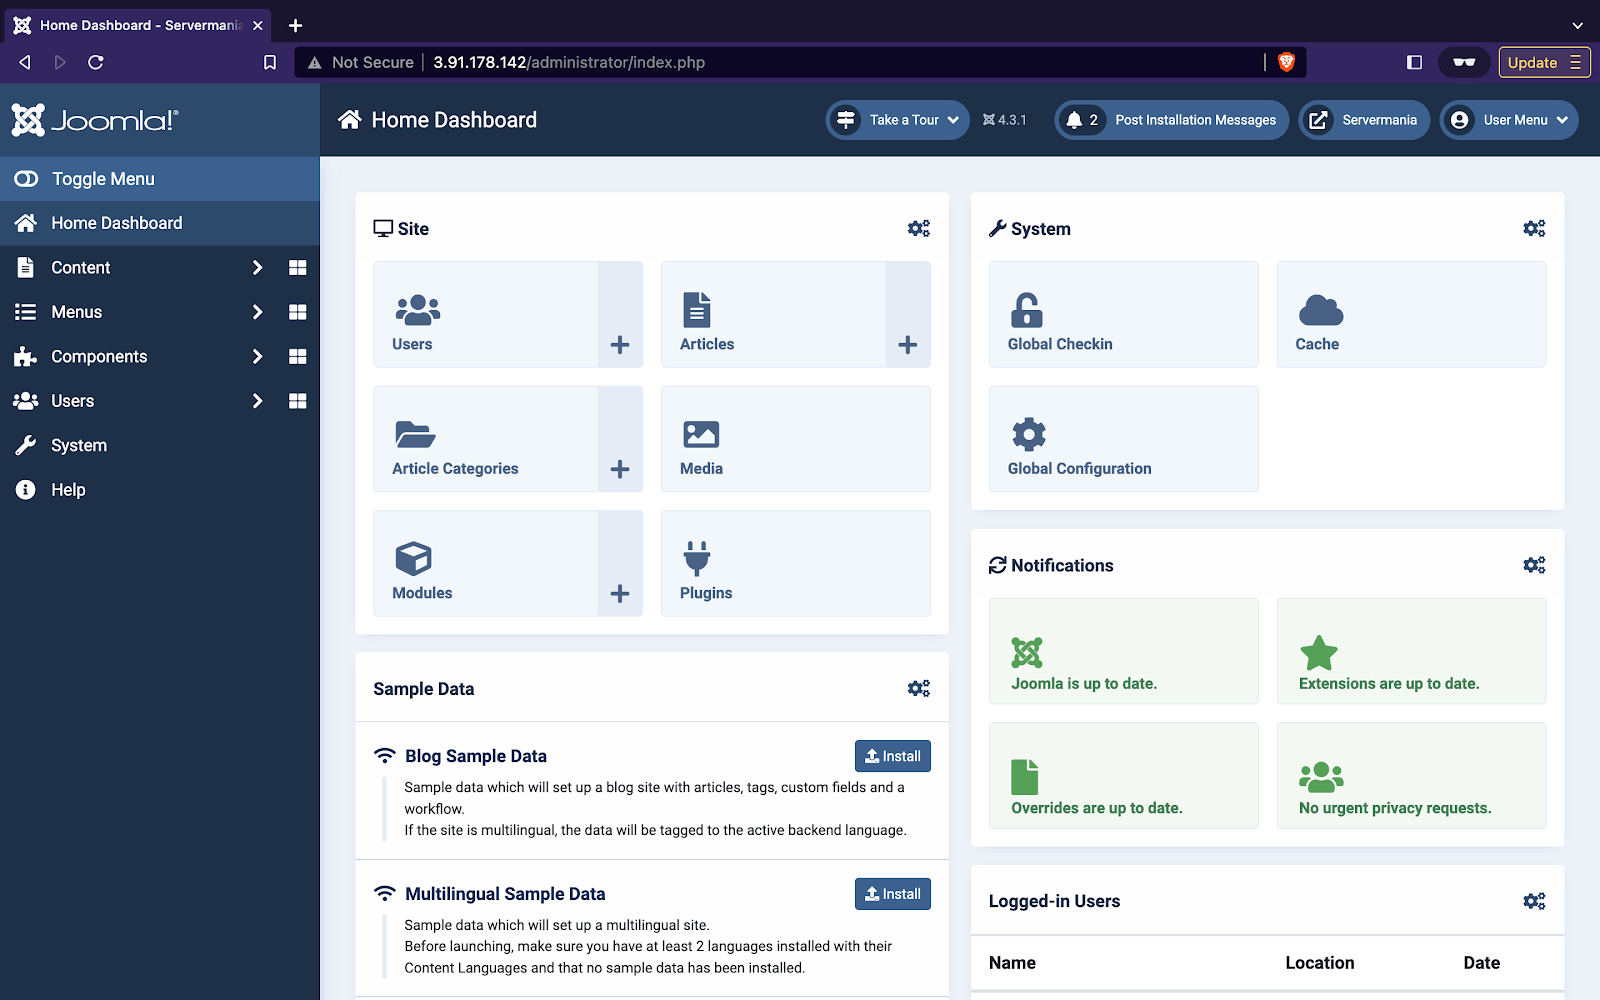The height and width of the screenshot is (1000, 1600).
Task: Click the notification bell icon
Action: [1074, 120]
